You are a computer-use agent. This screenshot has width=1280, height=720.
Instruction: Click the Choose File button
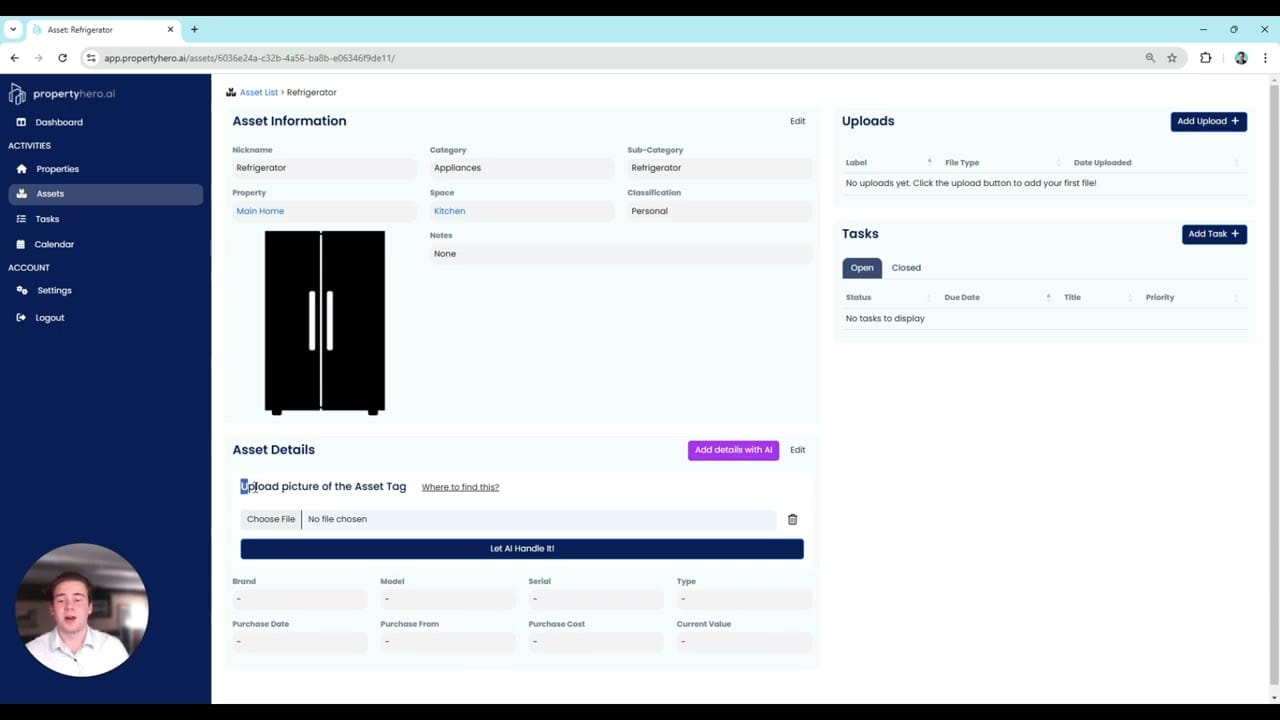(271, 519)
